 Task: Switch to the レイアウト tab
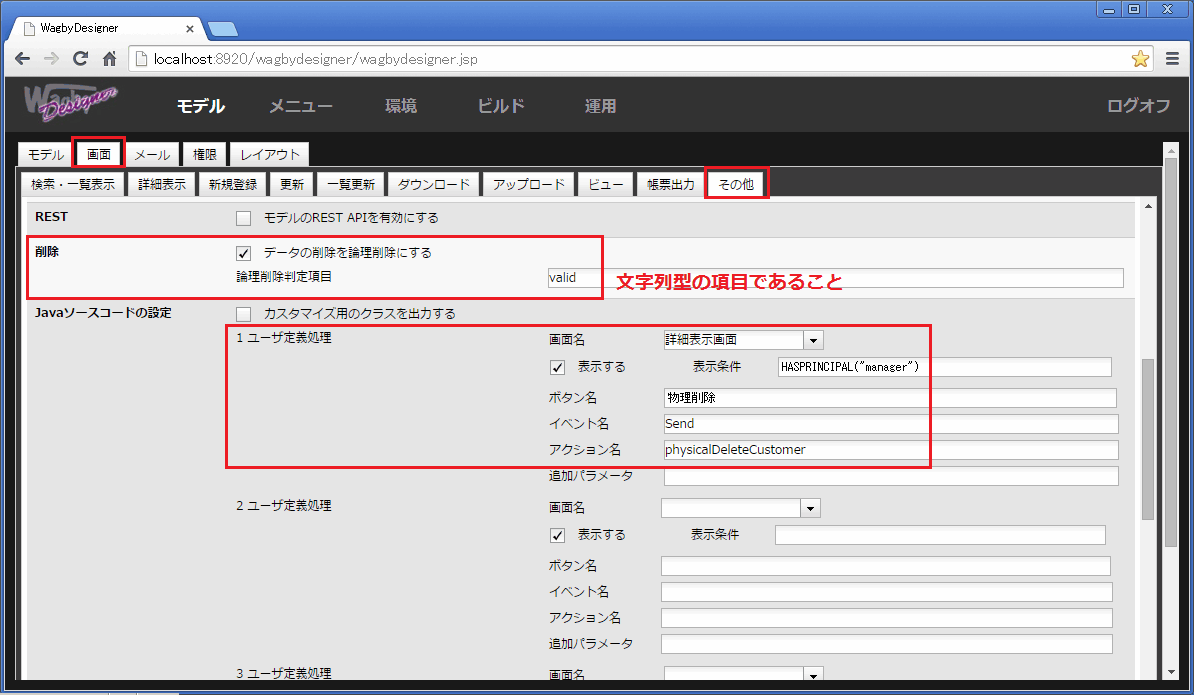pos(270,155)
